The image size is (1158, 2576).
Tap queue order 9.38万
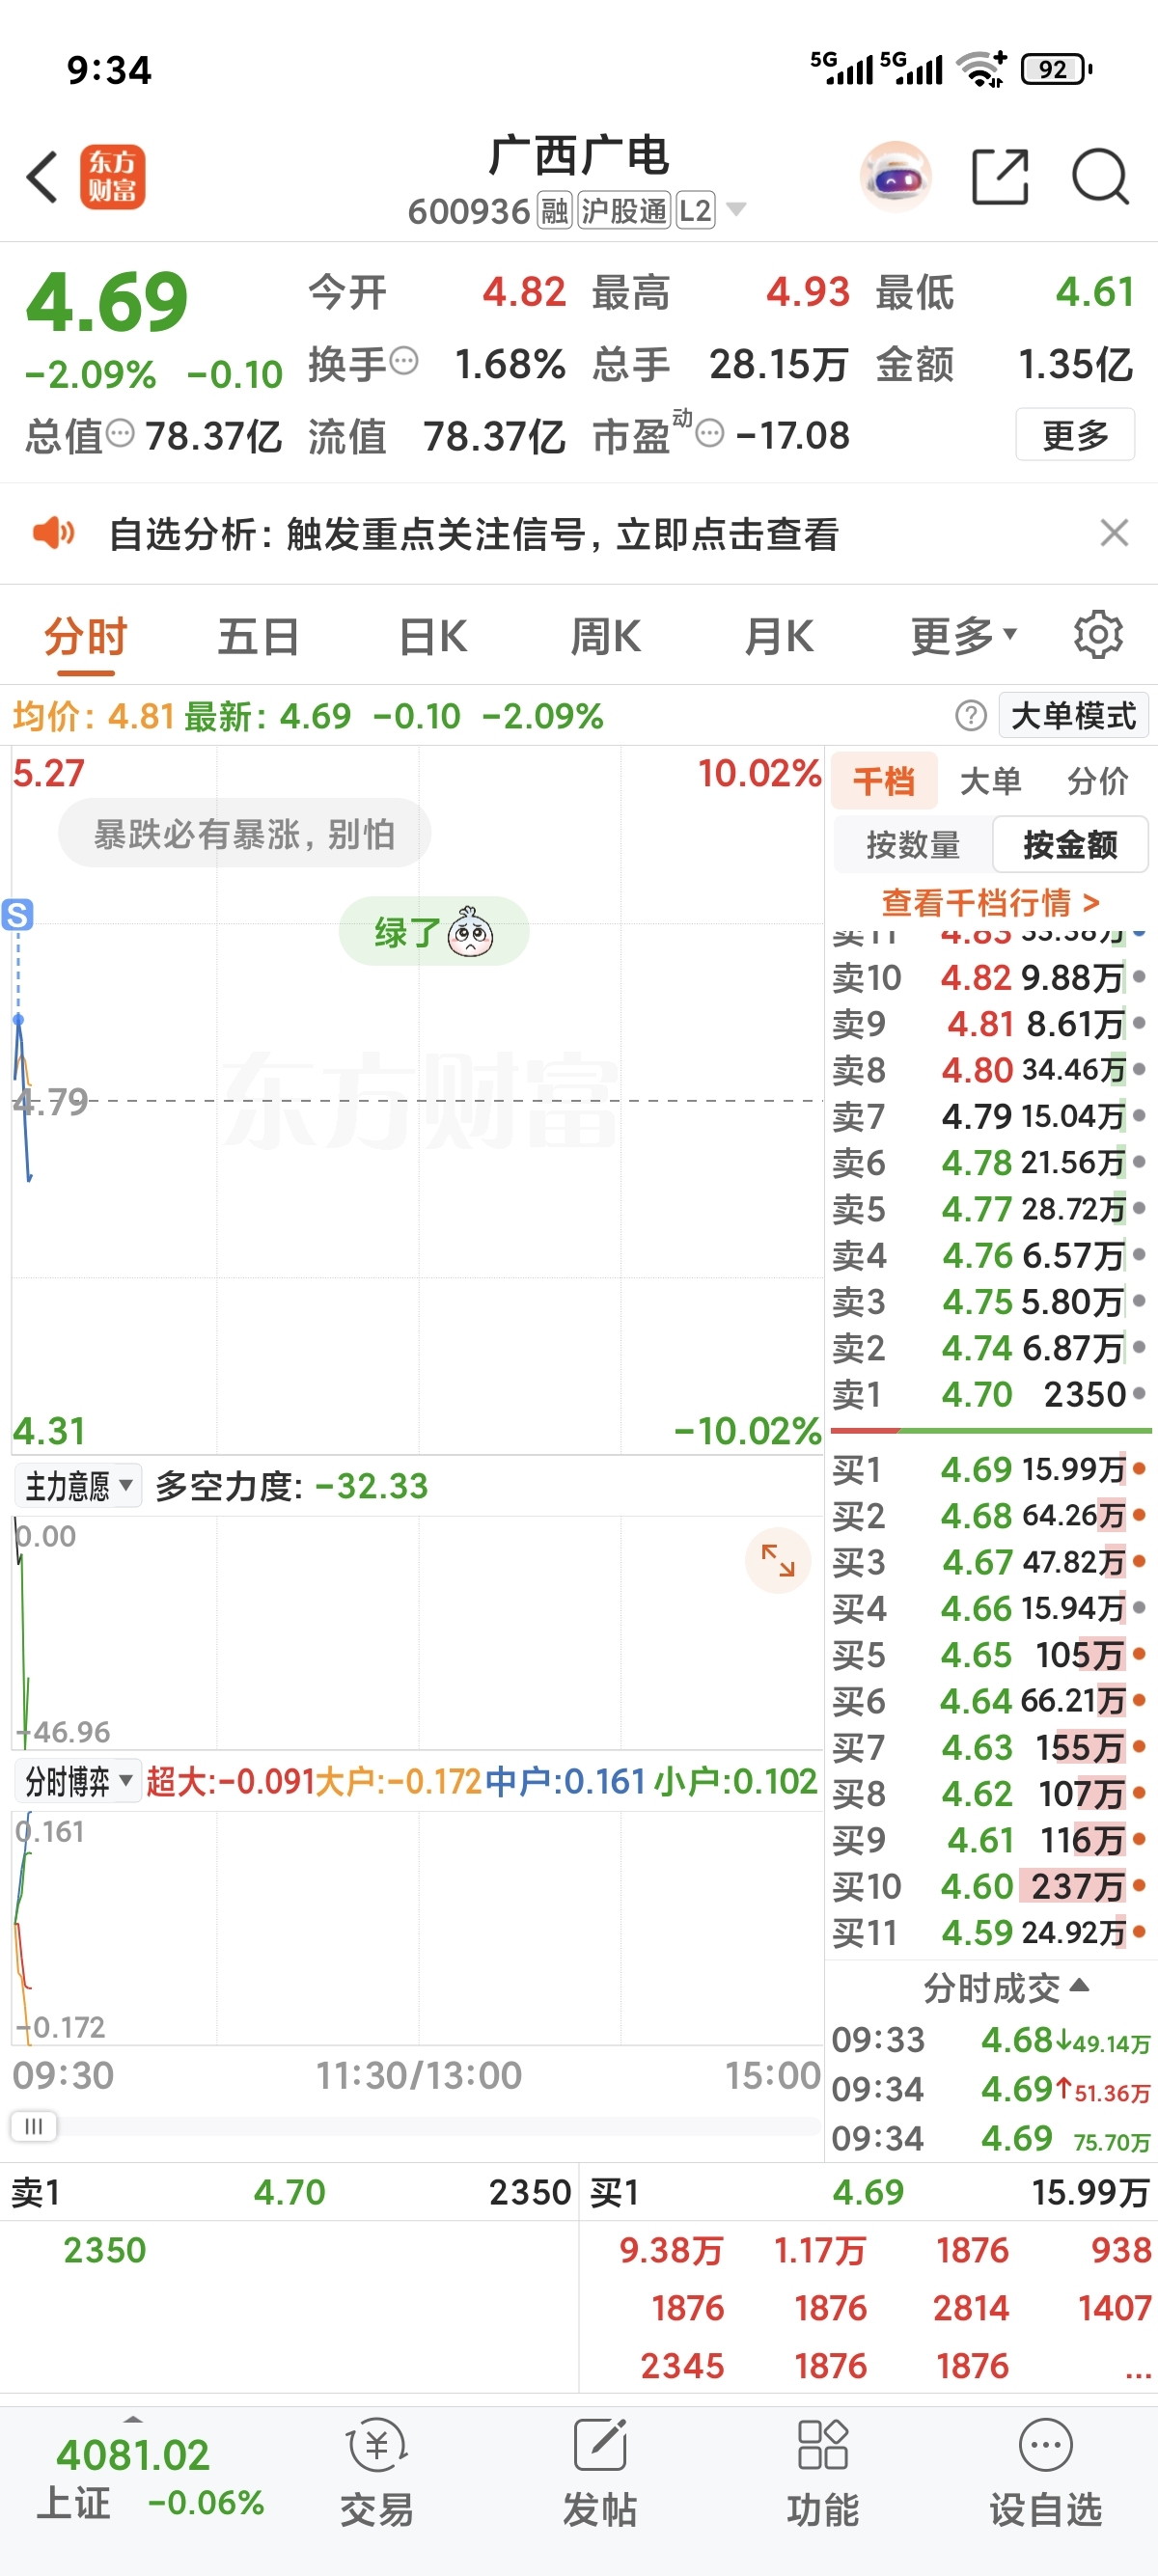pyautogui.click(x=670, y=2250)
